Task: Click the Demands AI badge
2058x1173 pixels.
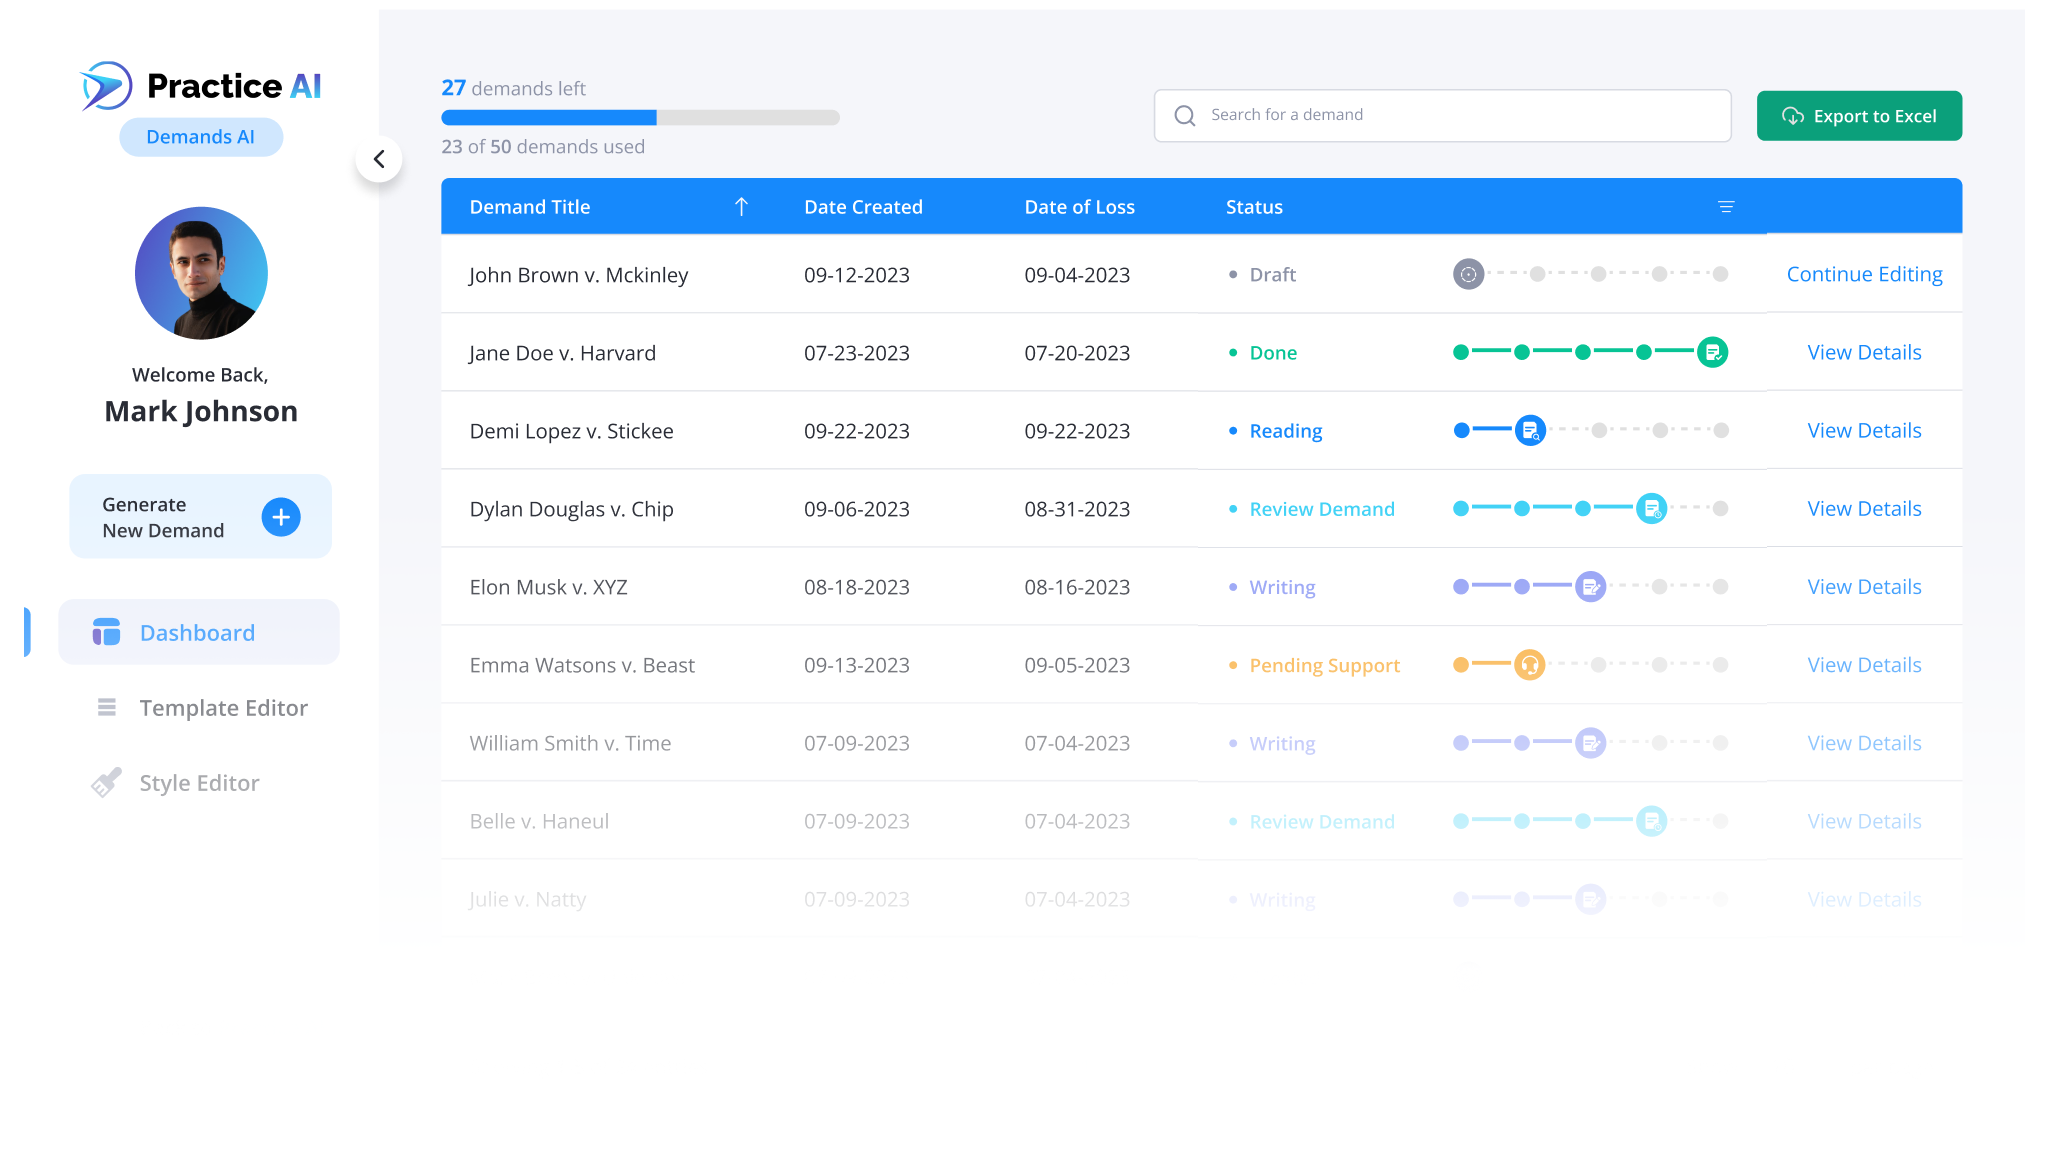Action: (x=200, y=137)
